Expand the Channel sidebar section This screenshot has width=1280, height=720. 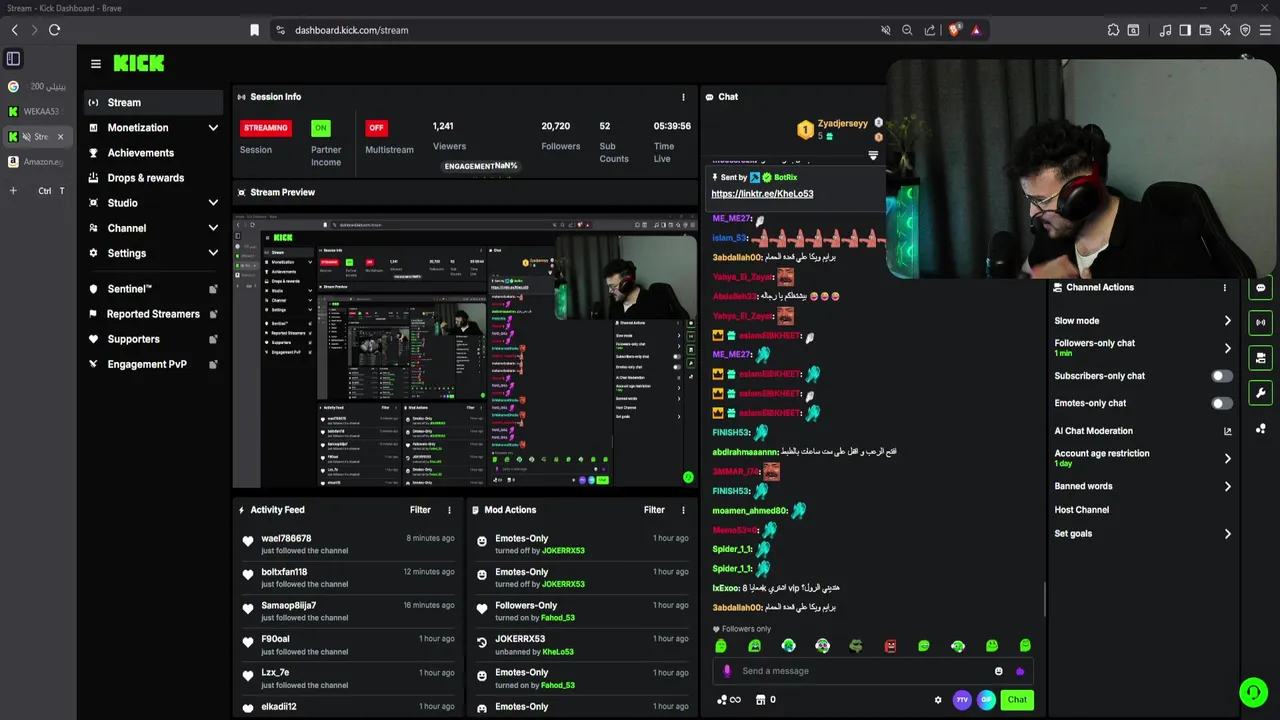pos(153,228)
